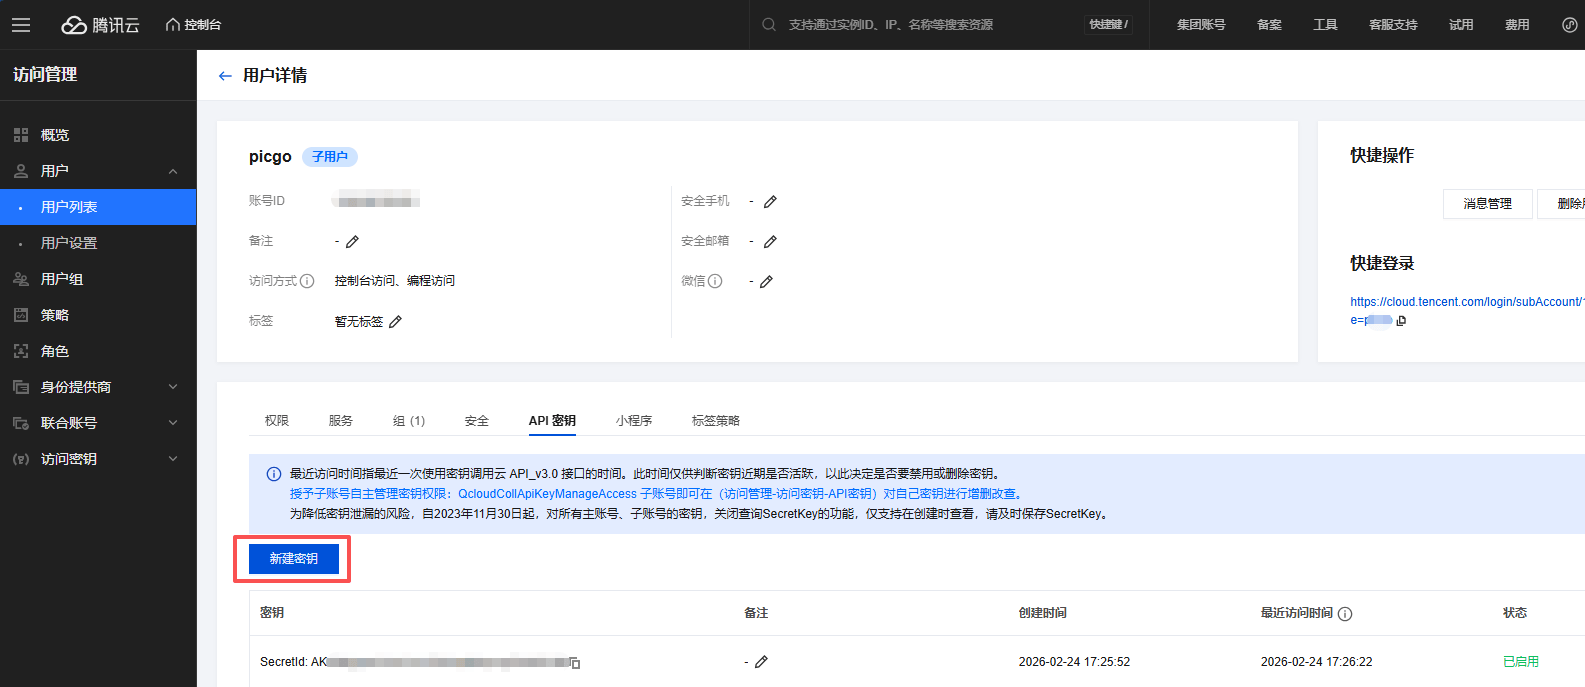Click the back arrow beside 用户详情
Screen dimensions: 1585x687
click(x=225, y=76)
